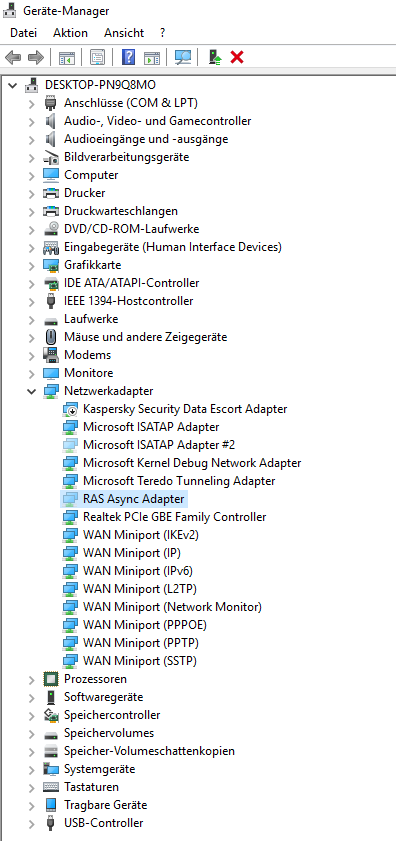Toggle the console tree toolbar icon

(x=67, y=57)
